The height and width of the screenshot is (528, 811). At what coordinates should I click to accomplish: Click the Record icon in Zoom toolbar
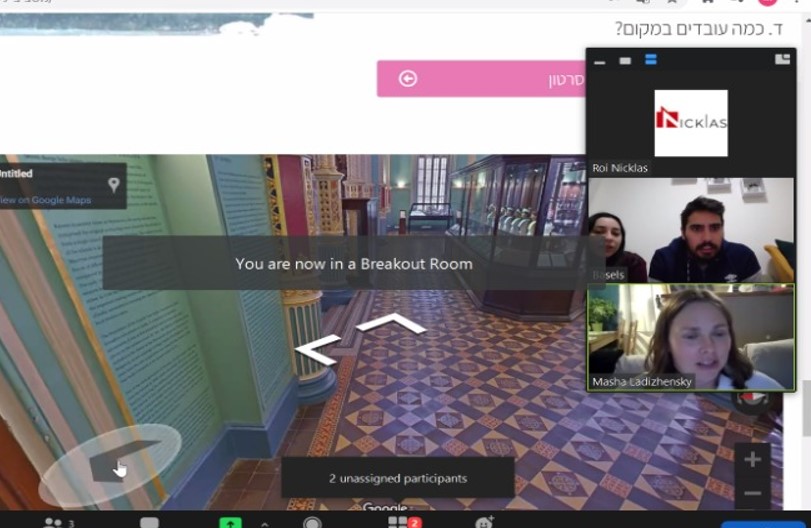(x=312, y=522)
